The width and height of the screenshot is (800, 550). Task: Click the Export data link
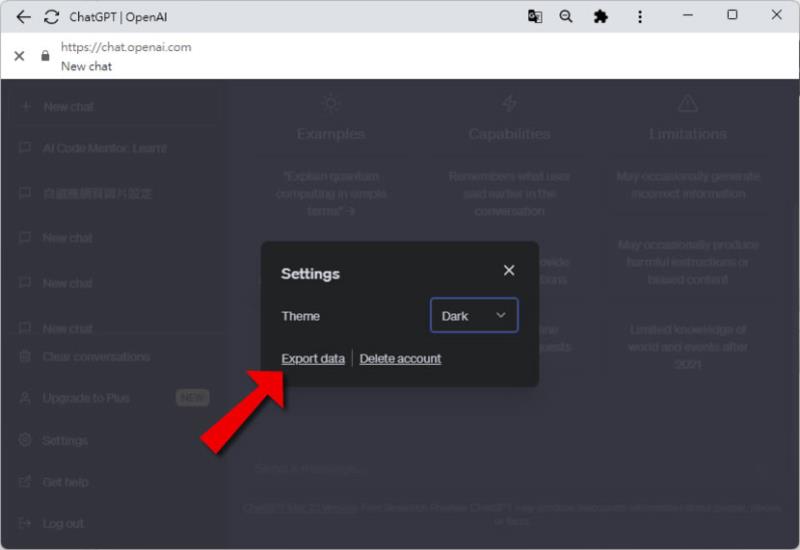313,359
